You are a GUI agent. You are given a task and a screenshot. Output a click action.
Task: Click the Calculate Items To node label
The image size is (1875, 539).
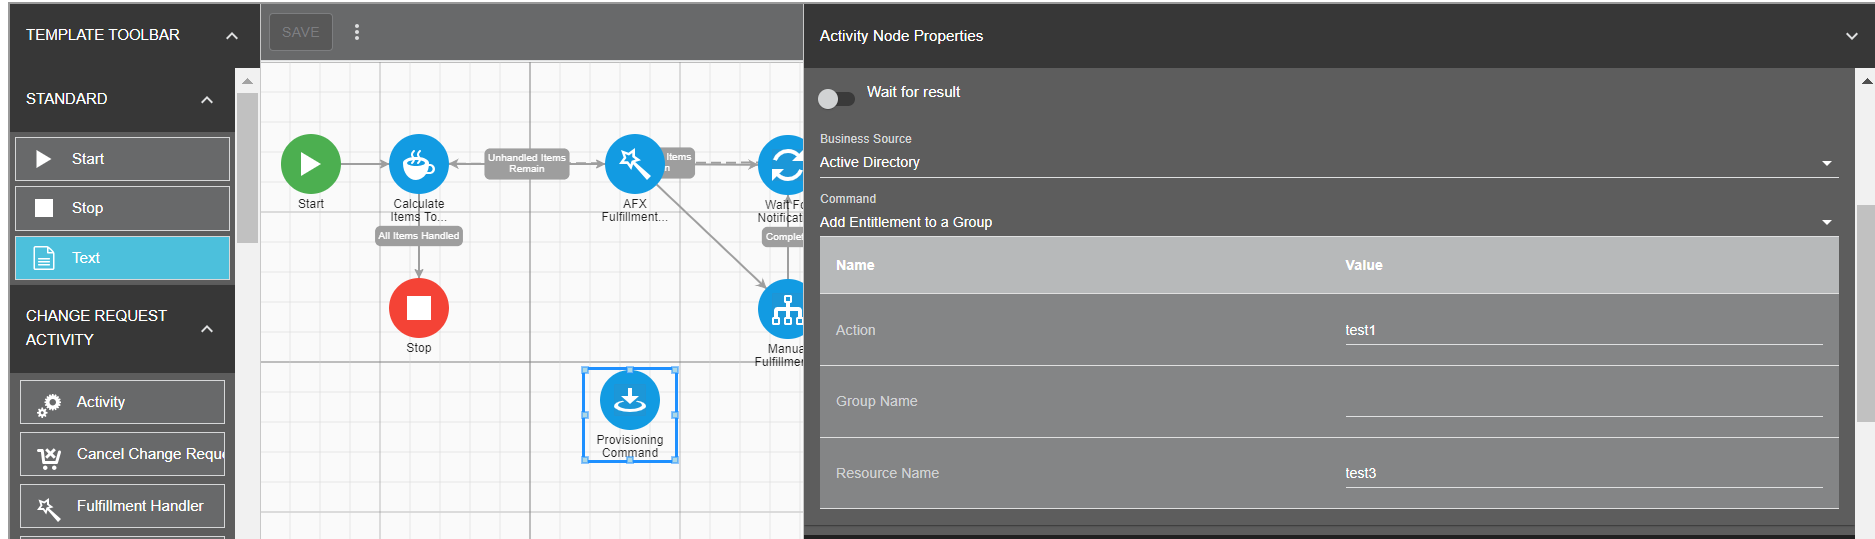tap(419, 210)
